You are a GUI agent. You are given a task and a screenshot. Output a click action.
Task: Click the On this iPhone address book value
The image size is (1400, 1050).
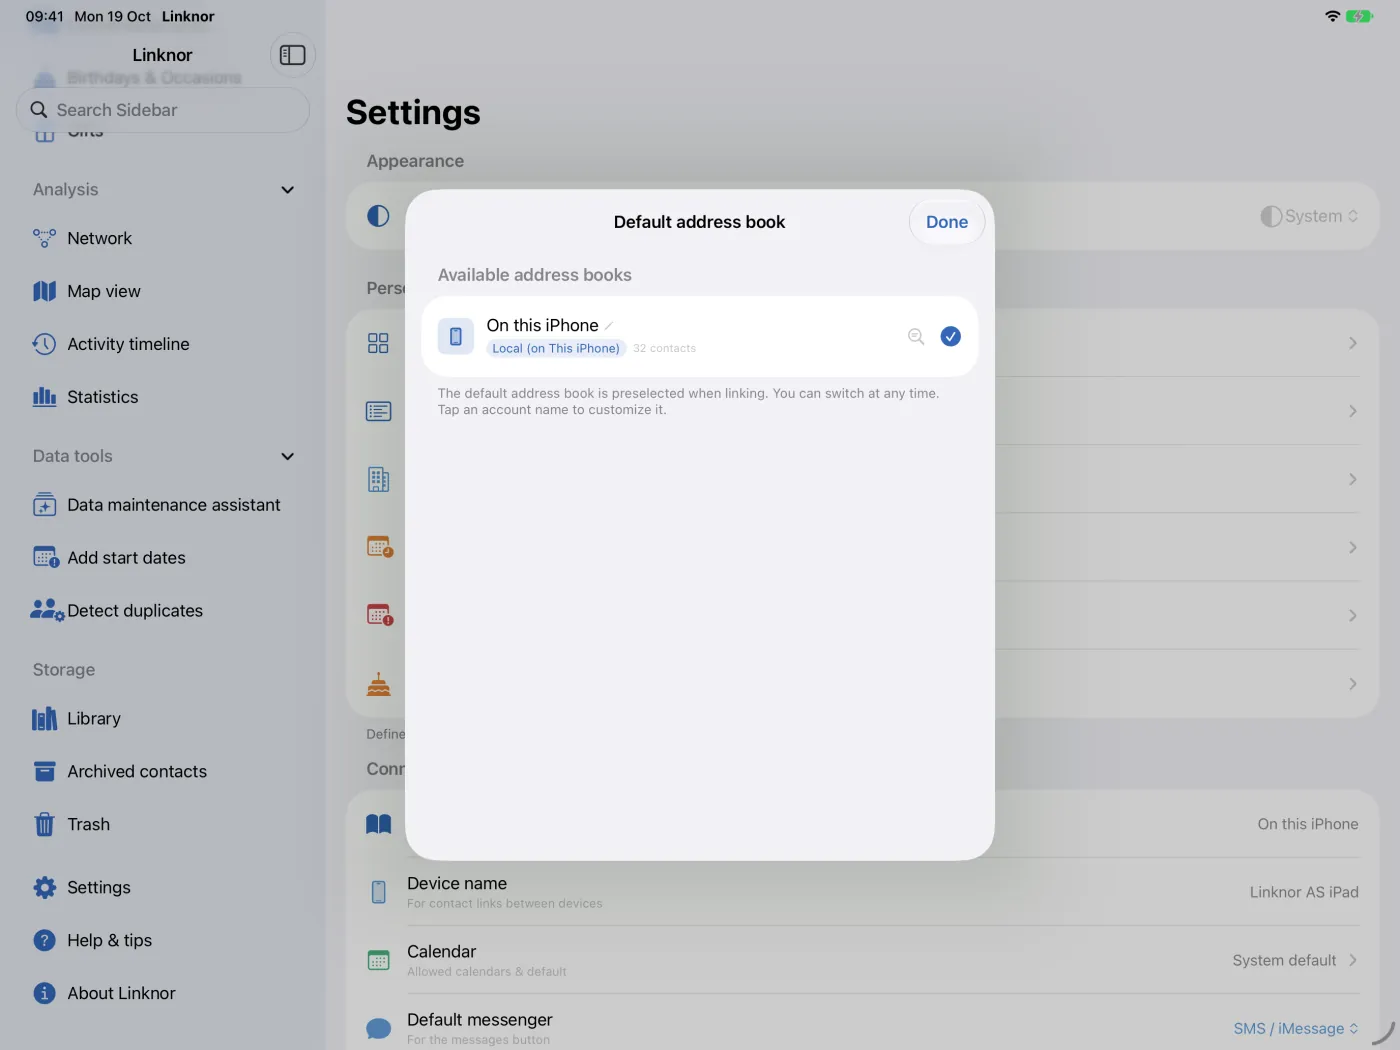tap(1308, 824)
